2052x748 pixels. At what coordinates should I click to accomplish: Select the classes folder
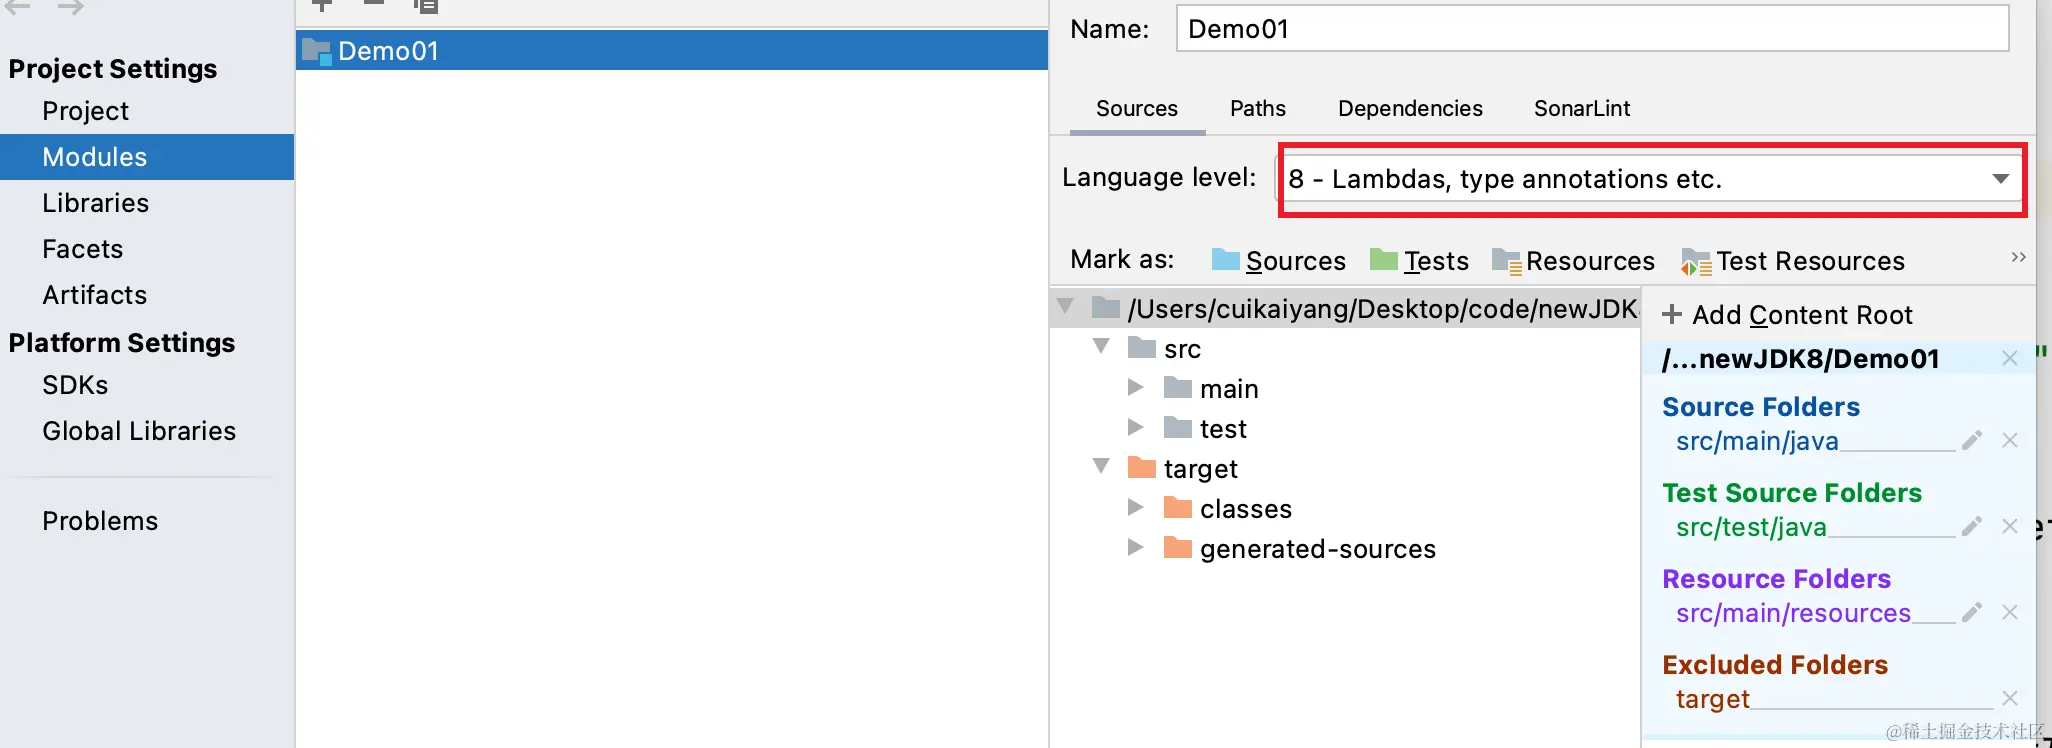(x=1228, y=509)
